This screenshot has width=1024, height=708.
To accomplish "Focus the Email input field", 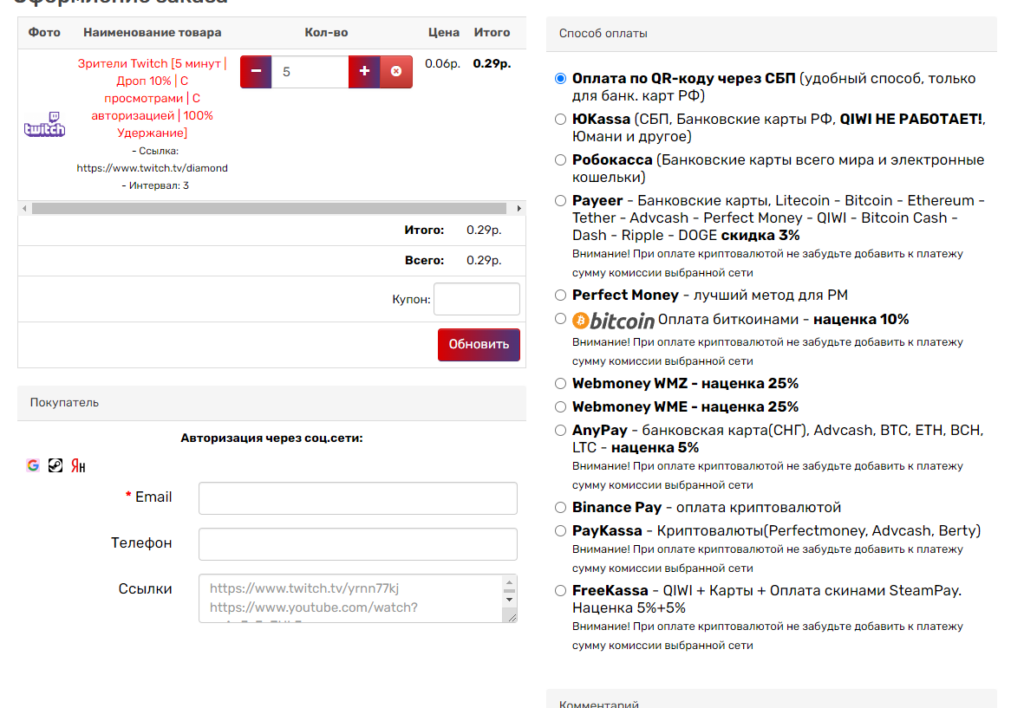I will coord(358,498).
